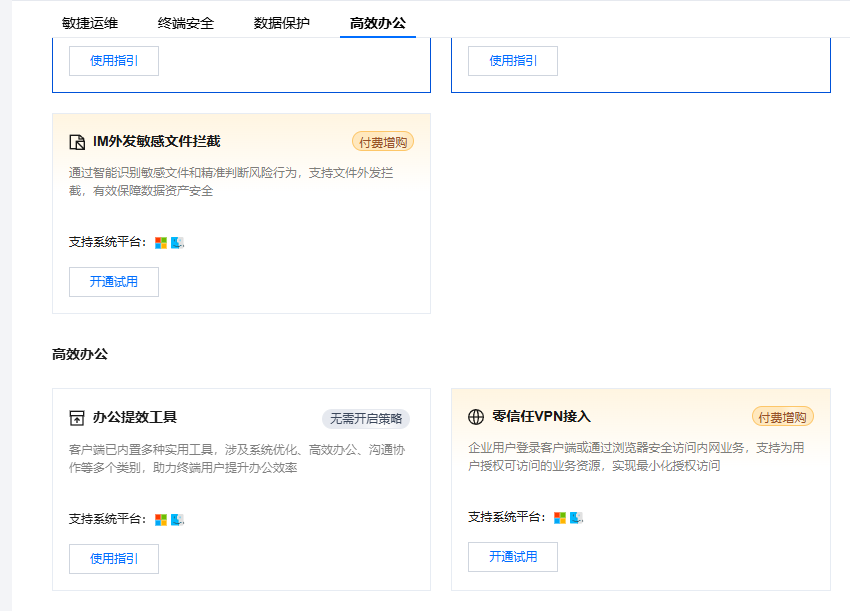Click 付费增购 badge on IM外发敏感文件拦截 card
The image size is (850, 611).
pyautogui.click(x=383, y=142)
